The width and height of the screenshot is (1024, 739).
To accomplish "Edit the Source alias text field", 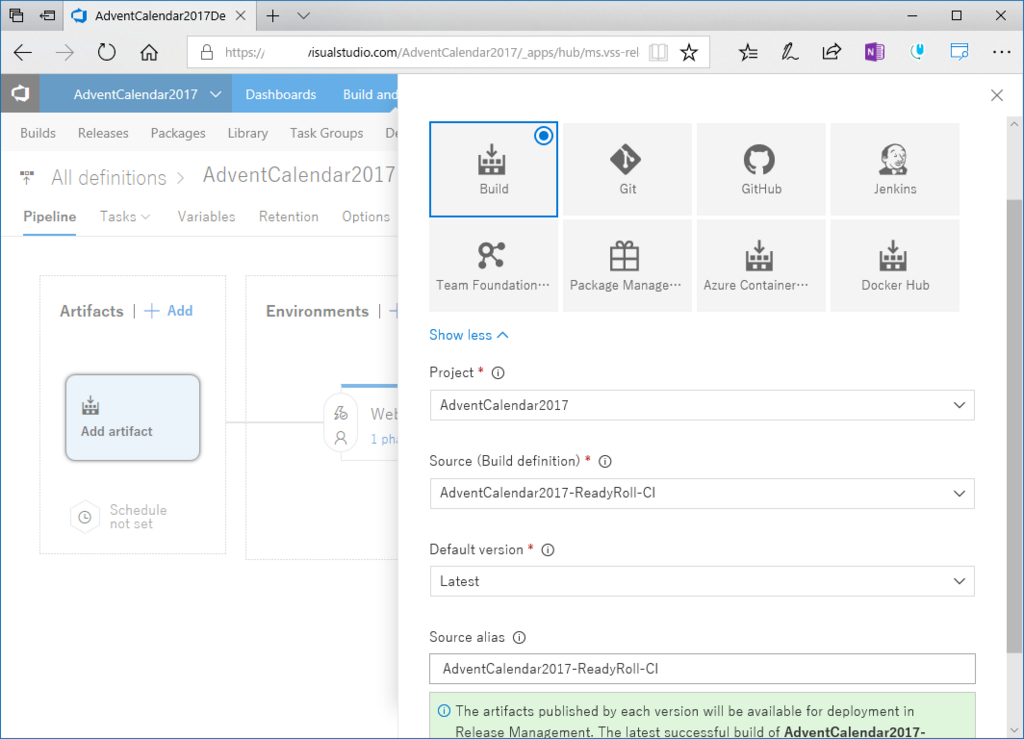I will click(x=702, y=669).
